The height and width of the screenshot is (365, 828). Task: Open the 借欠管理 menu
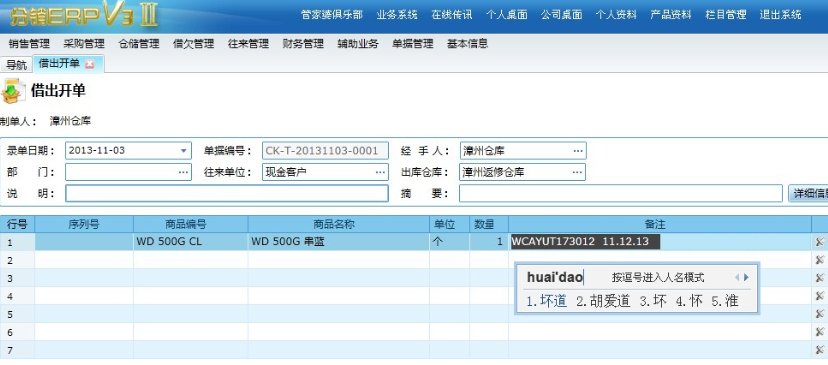pos(193,44)
